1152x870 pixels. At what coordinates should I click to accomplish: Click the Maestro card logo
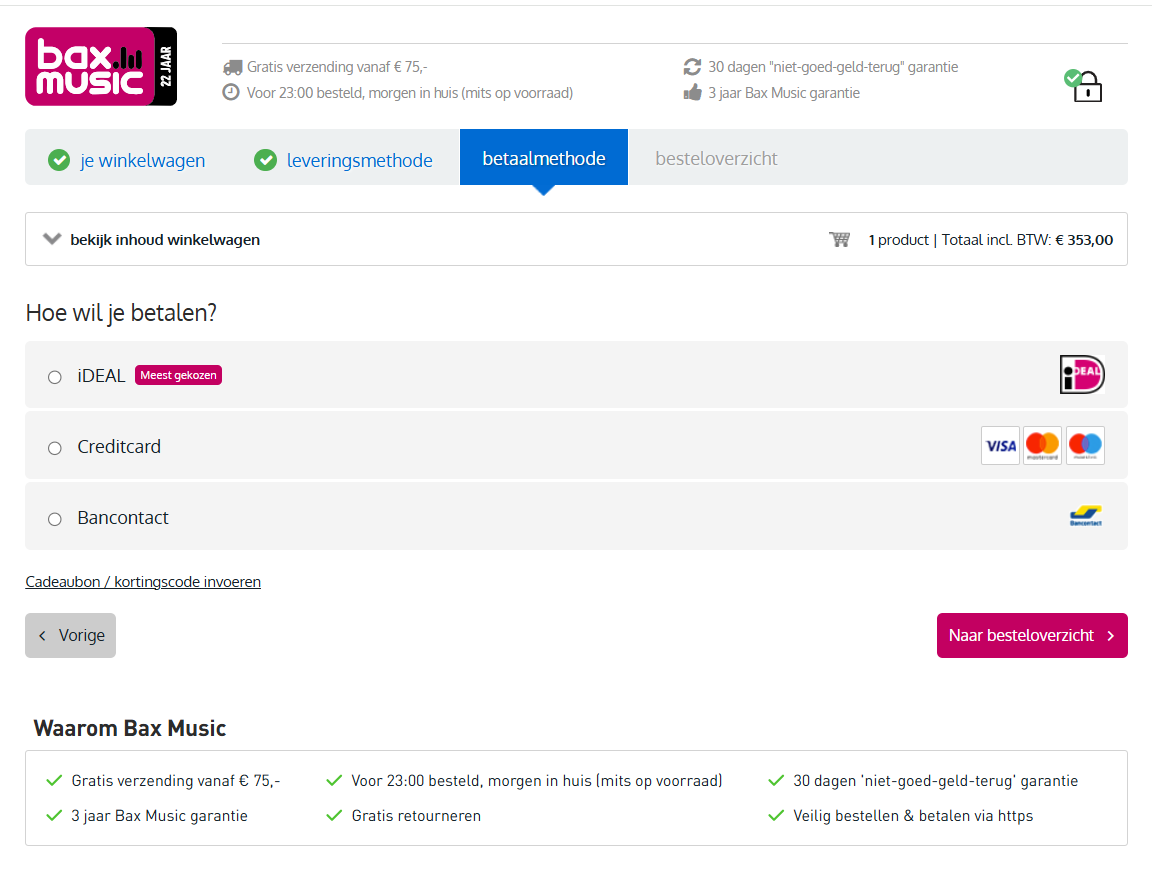tap(1085, 445)
